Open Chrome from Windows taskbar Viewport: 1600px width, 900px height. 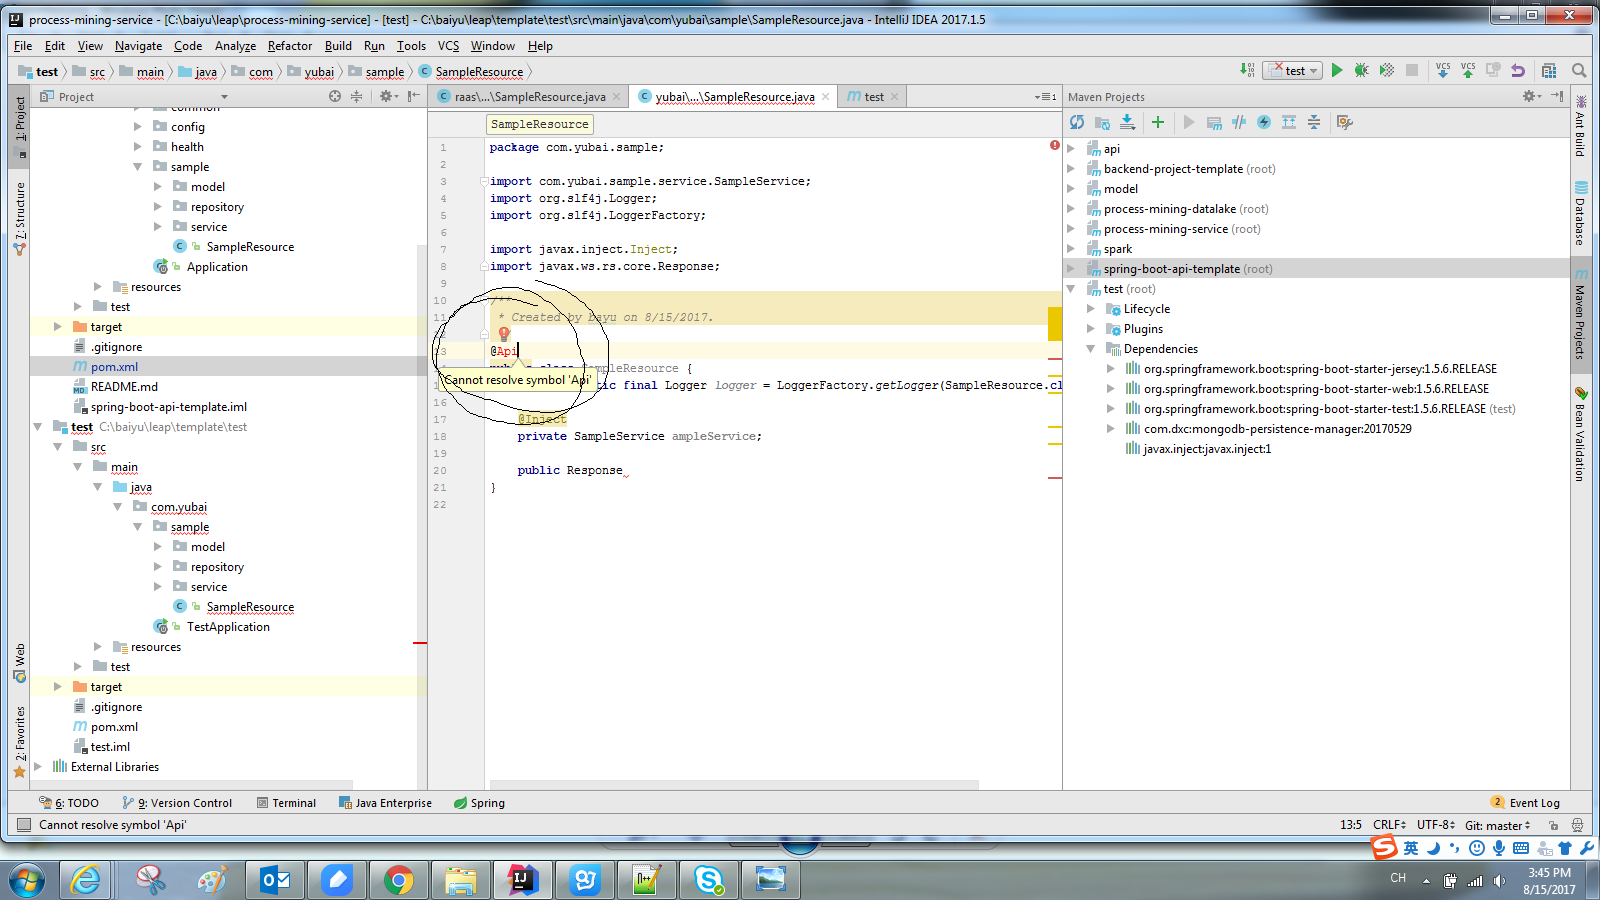pos(398,880)
